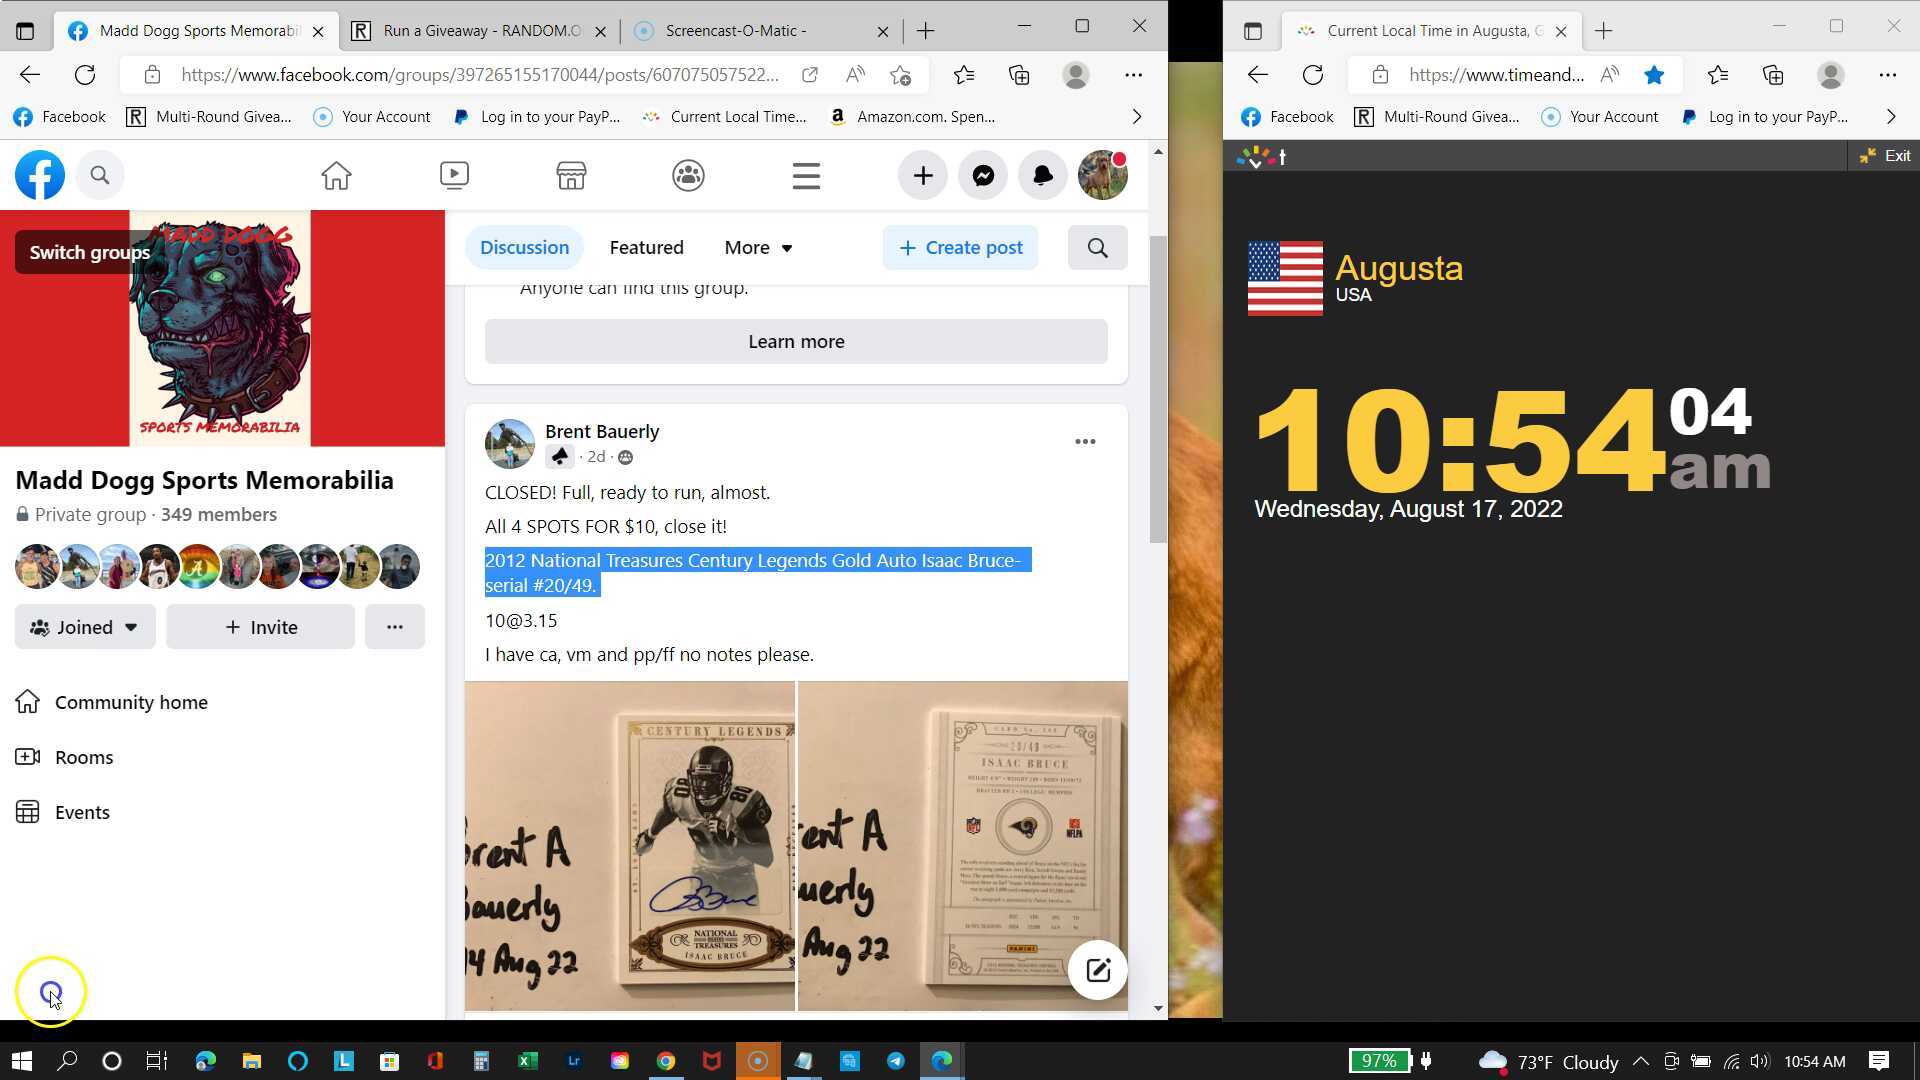Toggle the timeanddate favorite star

(1654, 75)
